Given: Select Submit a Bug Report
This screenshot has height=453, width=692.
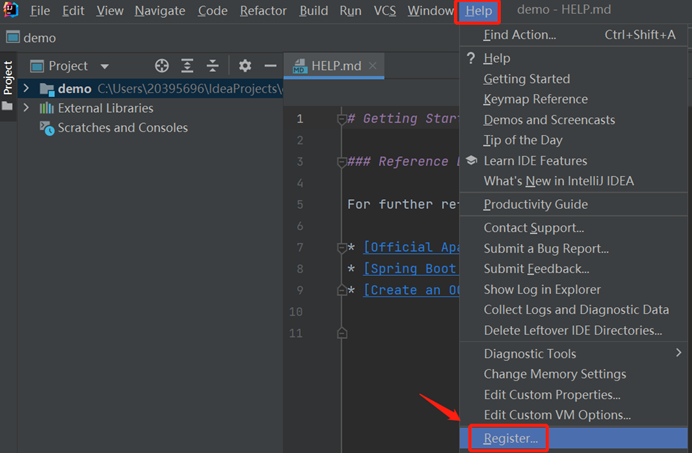Looking at the screenshot, I should click(574, 249).
